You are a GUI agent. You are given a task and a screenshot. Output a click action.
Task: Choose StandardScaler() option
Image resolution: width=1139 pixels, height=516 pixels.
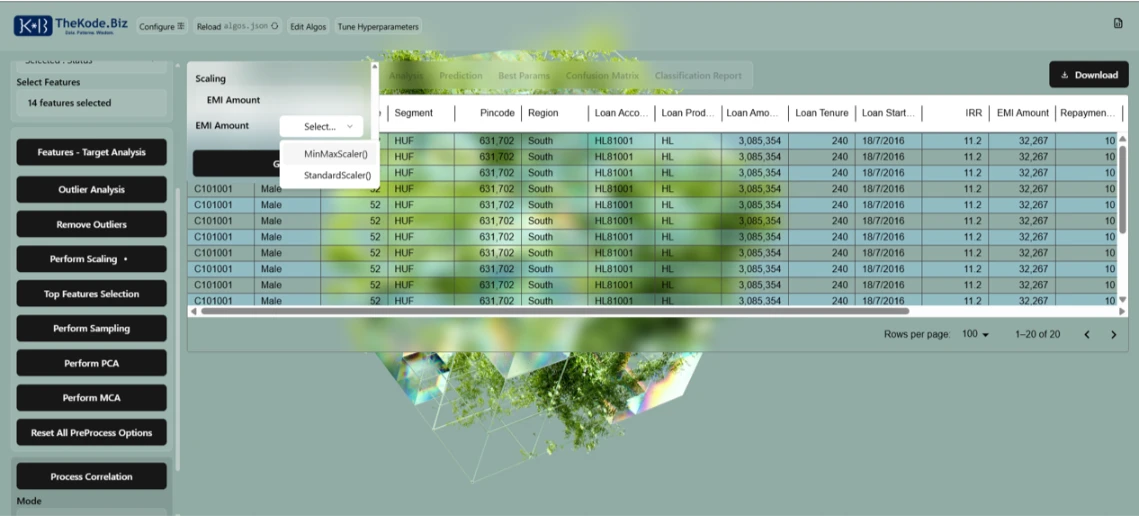click(337, 176)
